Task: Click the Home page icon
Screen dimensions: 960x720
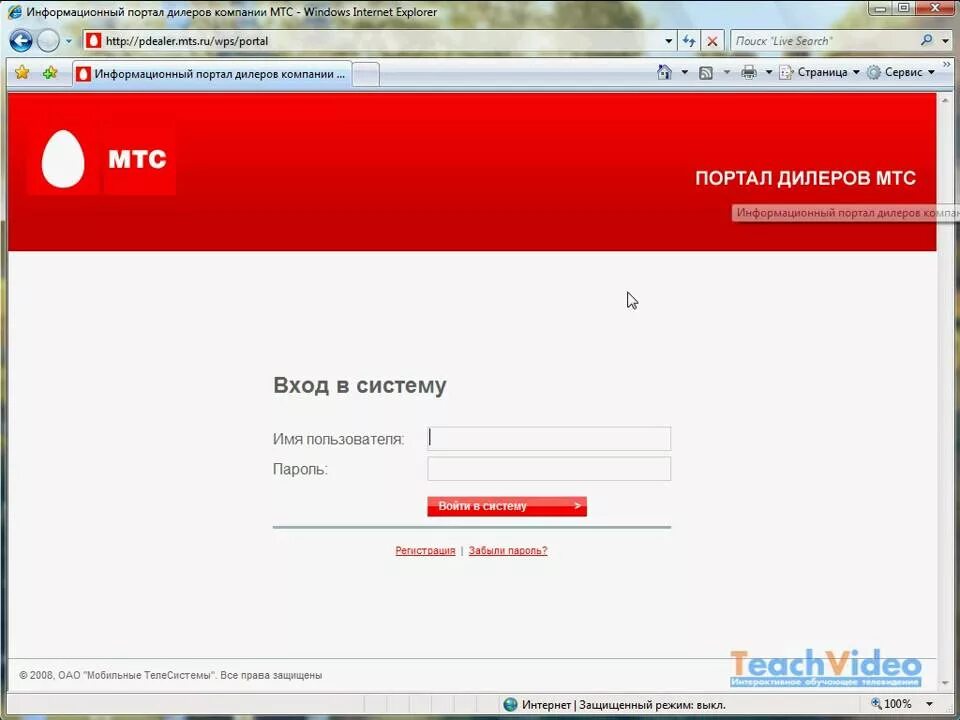Action: (x=664, y=72)
